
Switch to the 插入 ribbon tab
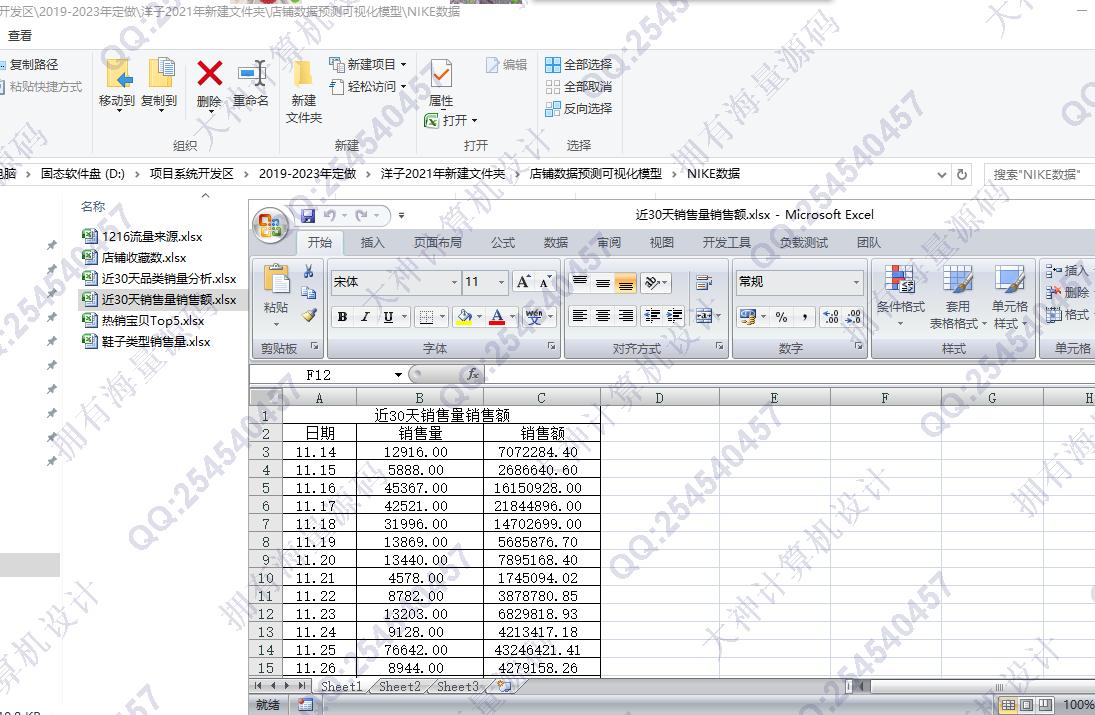(372, 242)
